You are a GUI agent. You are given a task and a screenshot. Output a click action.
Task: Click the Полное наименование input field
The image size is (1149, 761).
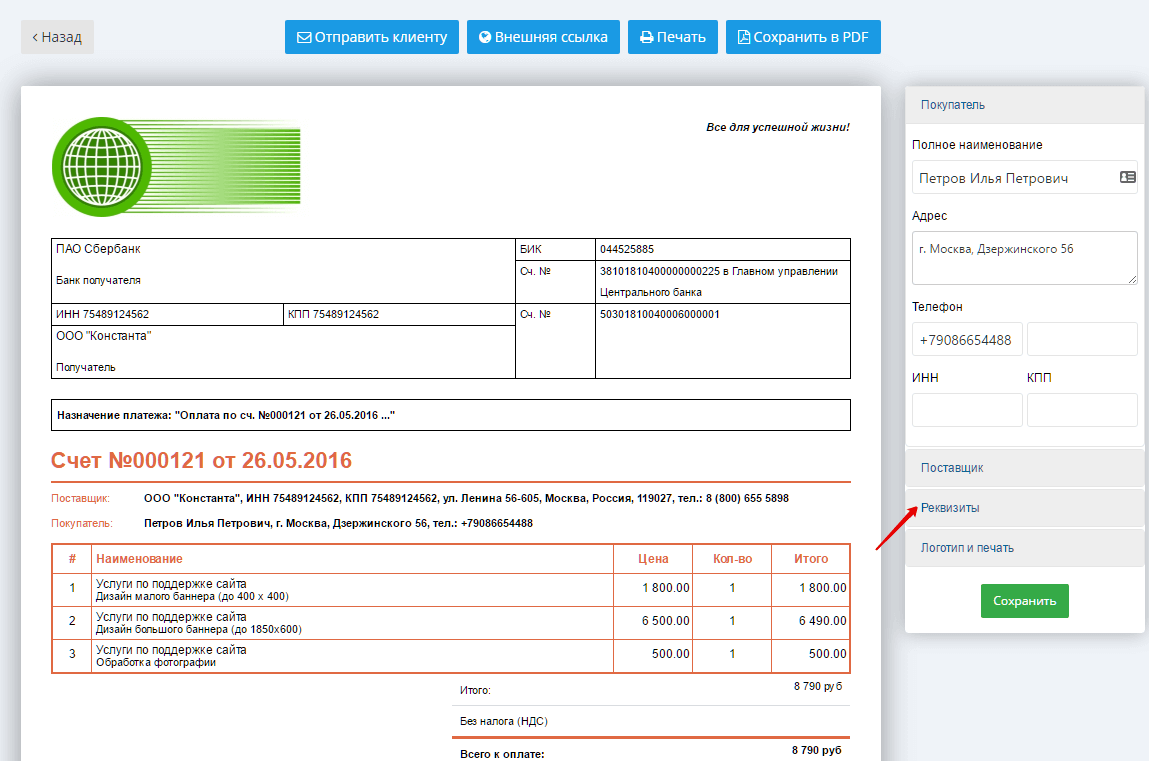tap(1010, 178)
